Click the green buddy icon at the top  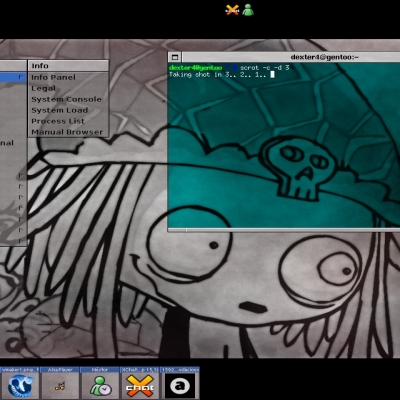tap(248, 10)
